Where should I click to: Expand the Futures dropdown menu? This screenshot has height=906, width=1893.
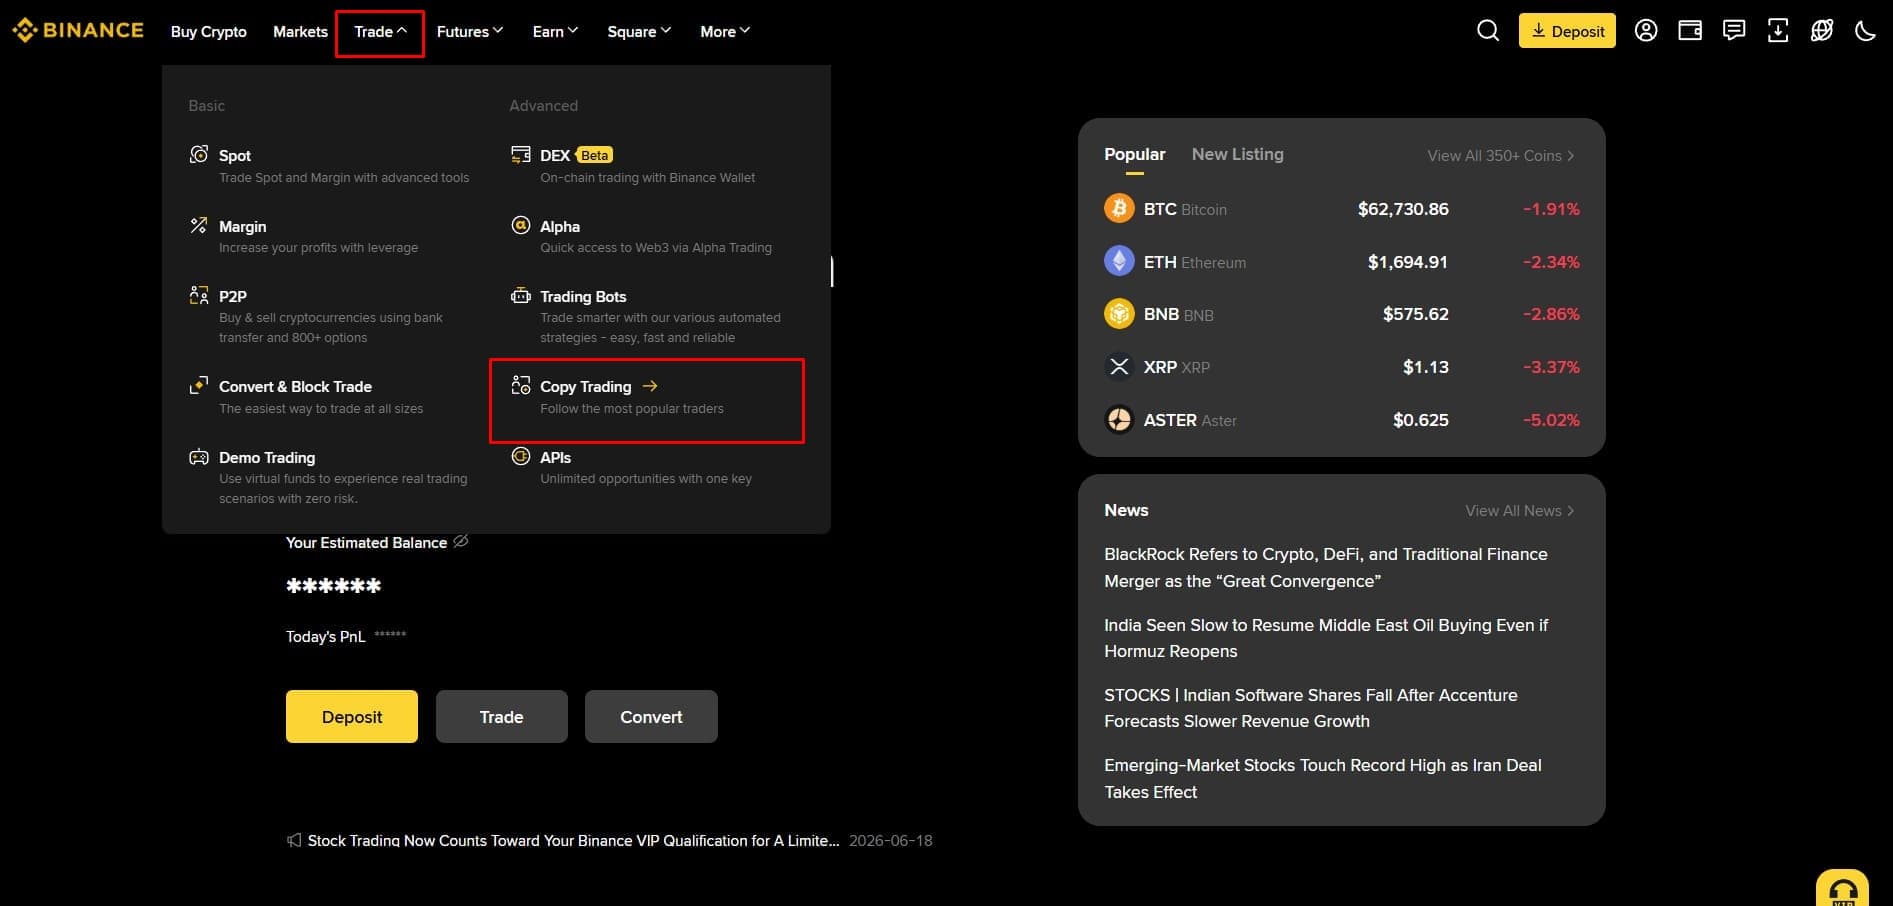coord(470,32)
